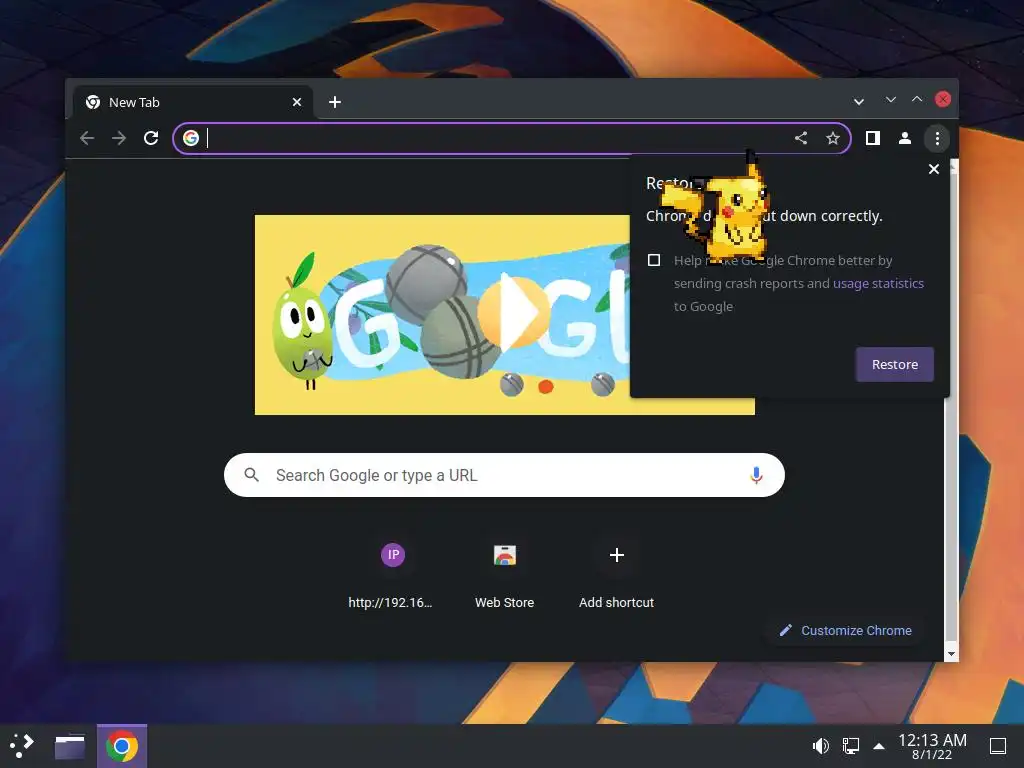Click the show desktop icon
Image resolution: width=1024 pixels, height=768 pixels.
(x=998, y=746)
